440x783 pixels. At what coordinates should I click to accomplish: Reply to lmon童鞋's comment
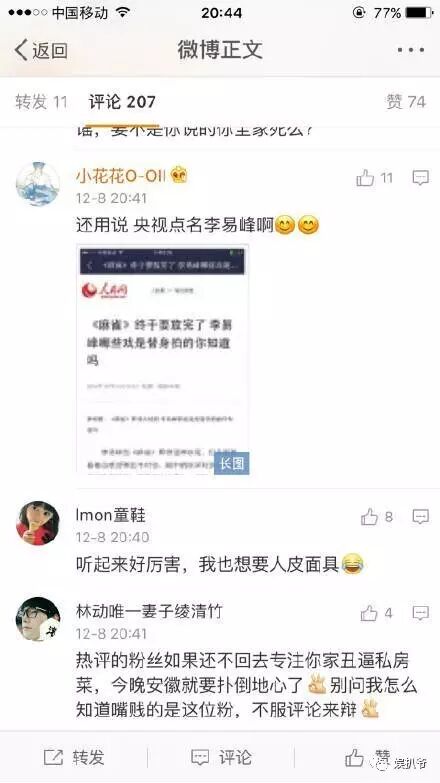coord(421,517)
